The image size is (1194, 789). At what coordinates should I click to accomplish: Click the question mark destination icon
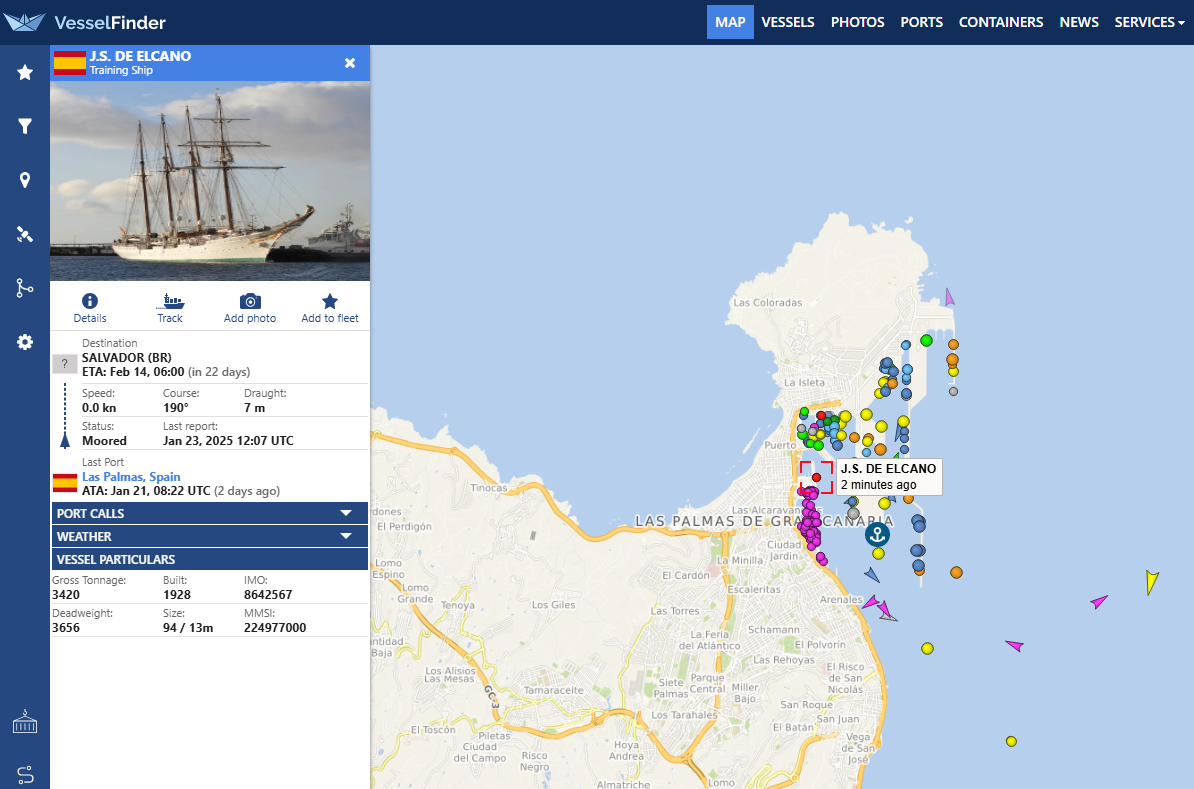(65, 363)
